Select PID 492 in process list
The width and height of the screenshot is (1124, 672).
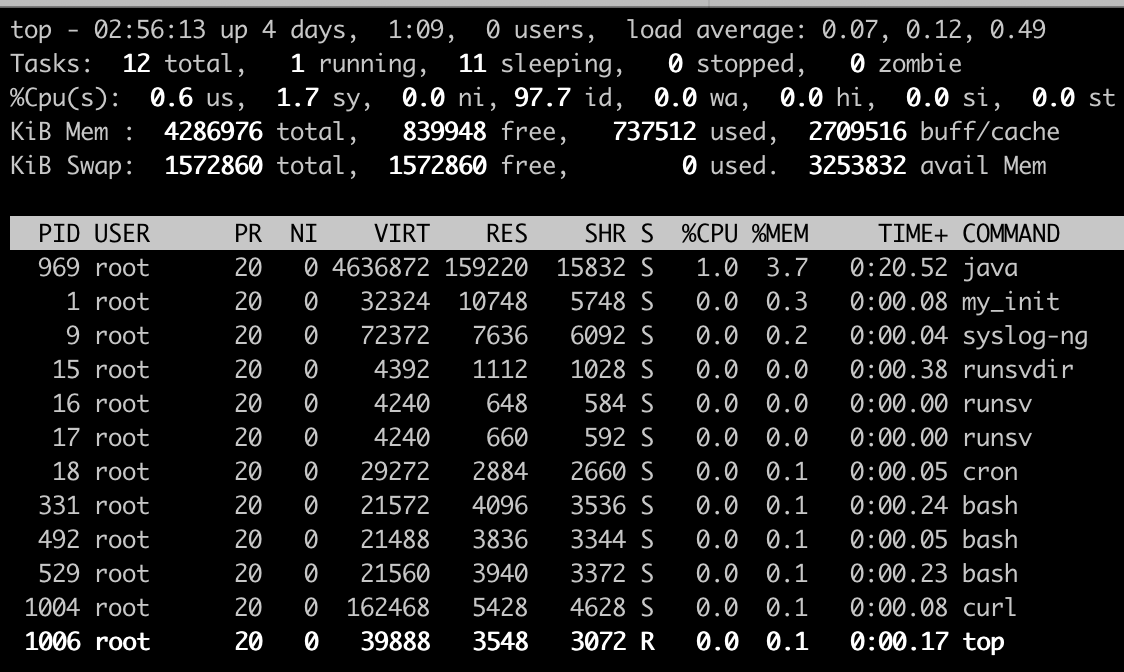(59, 540)
